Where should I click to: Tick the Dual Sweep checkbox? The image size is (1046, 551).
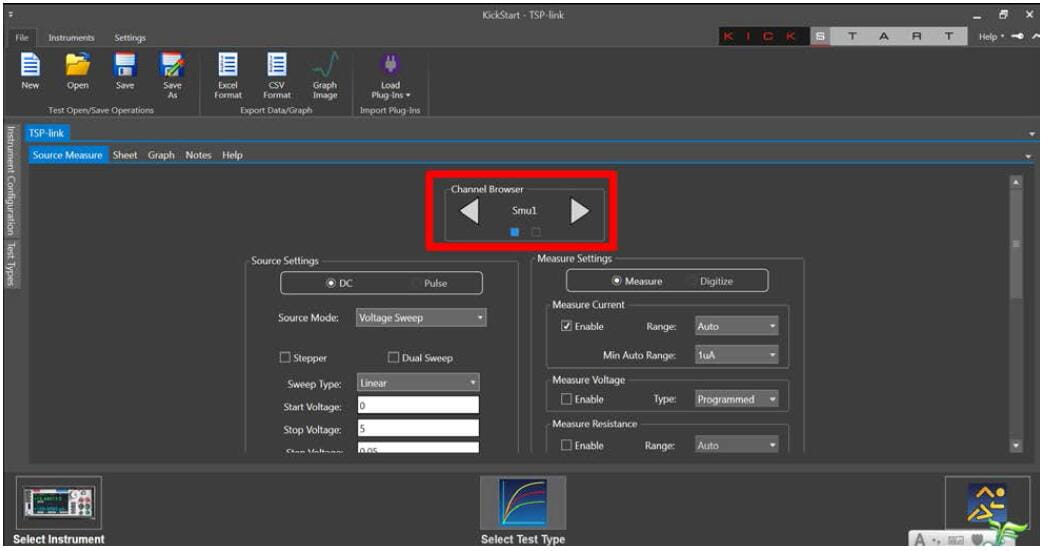(x=394, y=358)
